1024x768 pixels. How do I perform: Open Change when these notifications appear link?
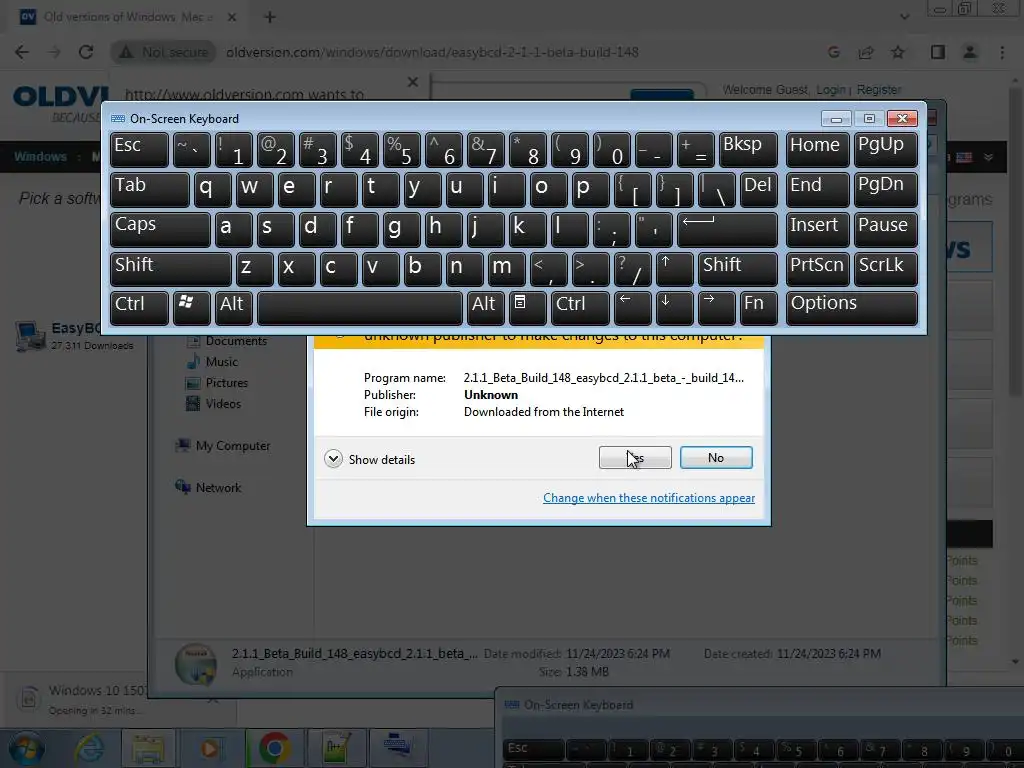(648, 498)
